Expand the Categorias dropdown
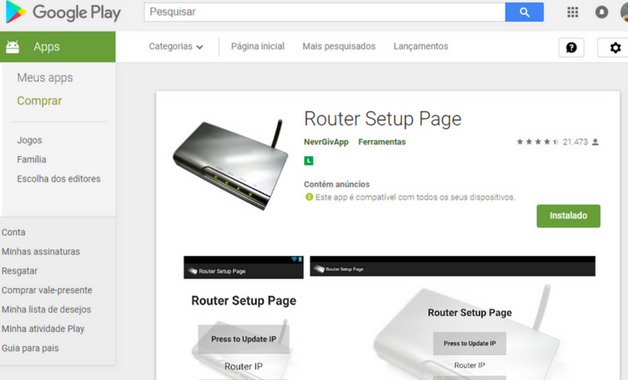This screenshot has width=628, height=380. click(176, 46)
